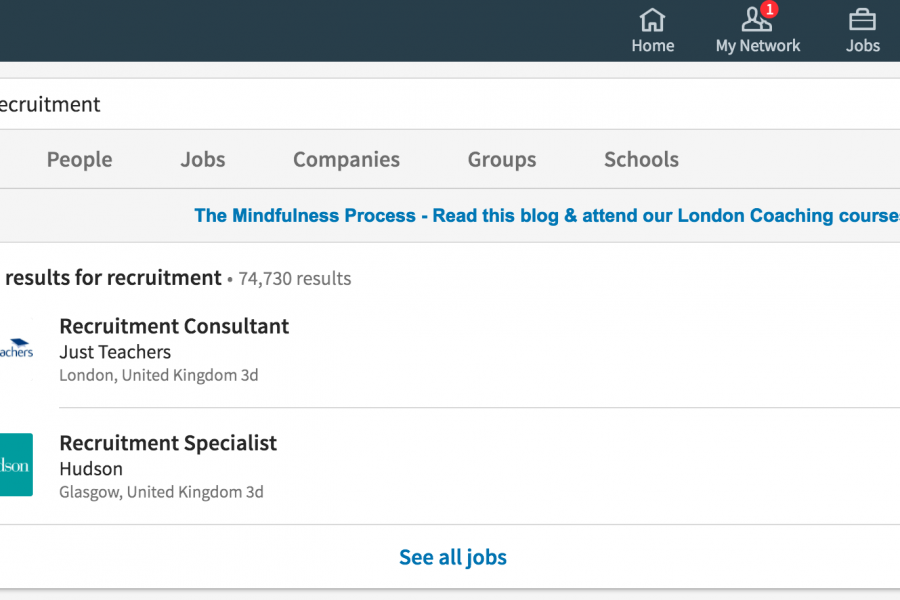
Task: Click the Home house icon
Action: [x=652, y=20]
